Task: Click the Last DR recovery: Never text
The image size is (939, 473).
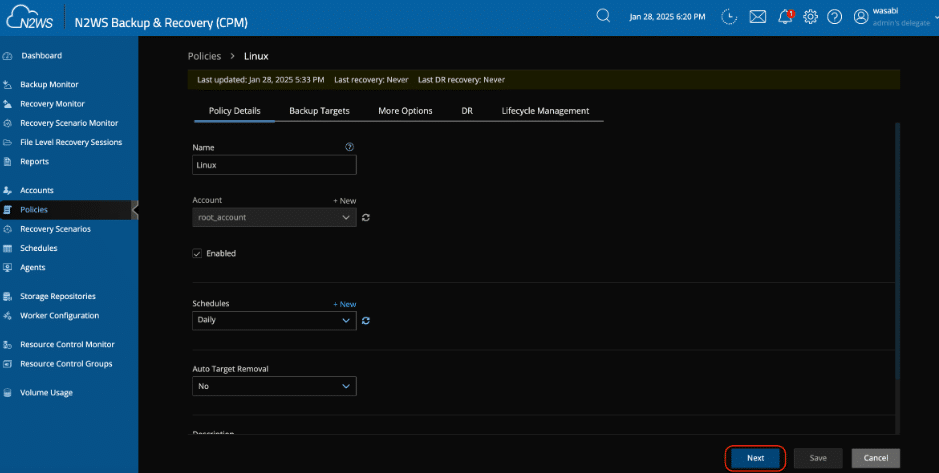Action: 461,80
